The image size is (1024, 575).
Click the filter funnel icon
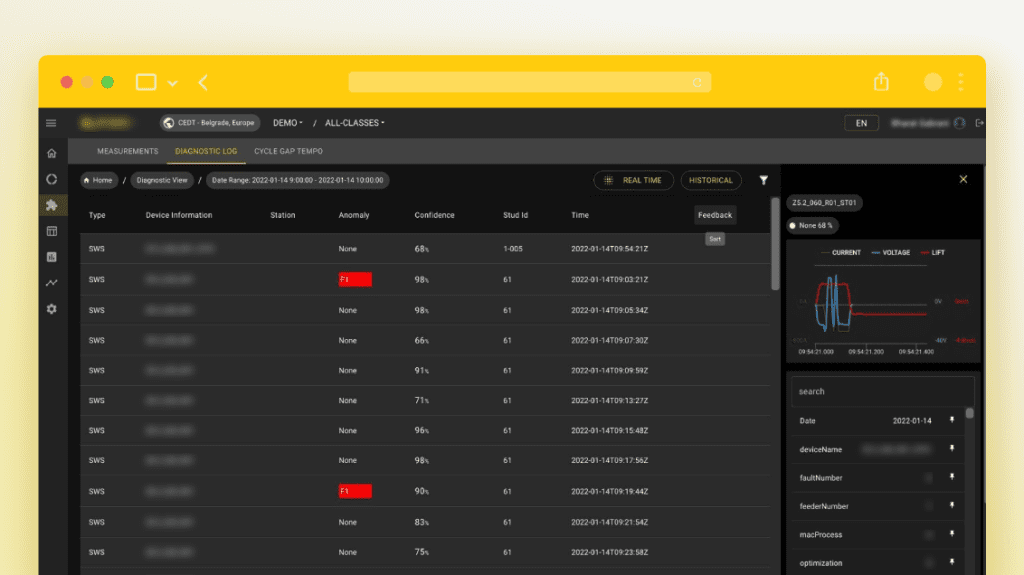coord(764,181)
